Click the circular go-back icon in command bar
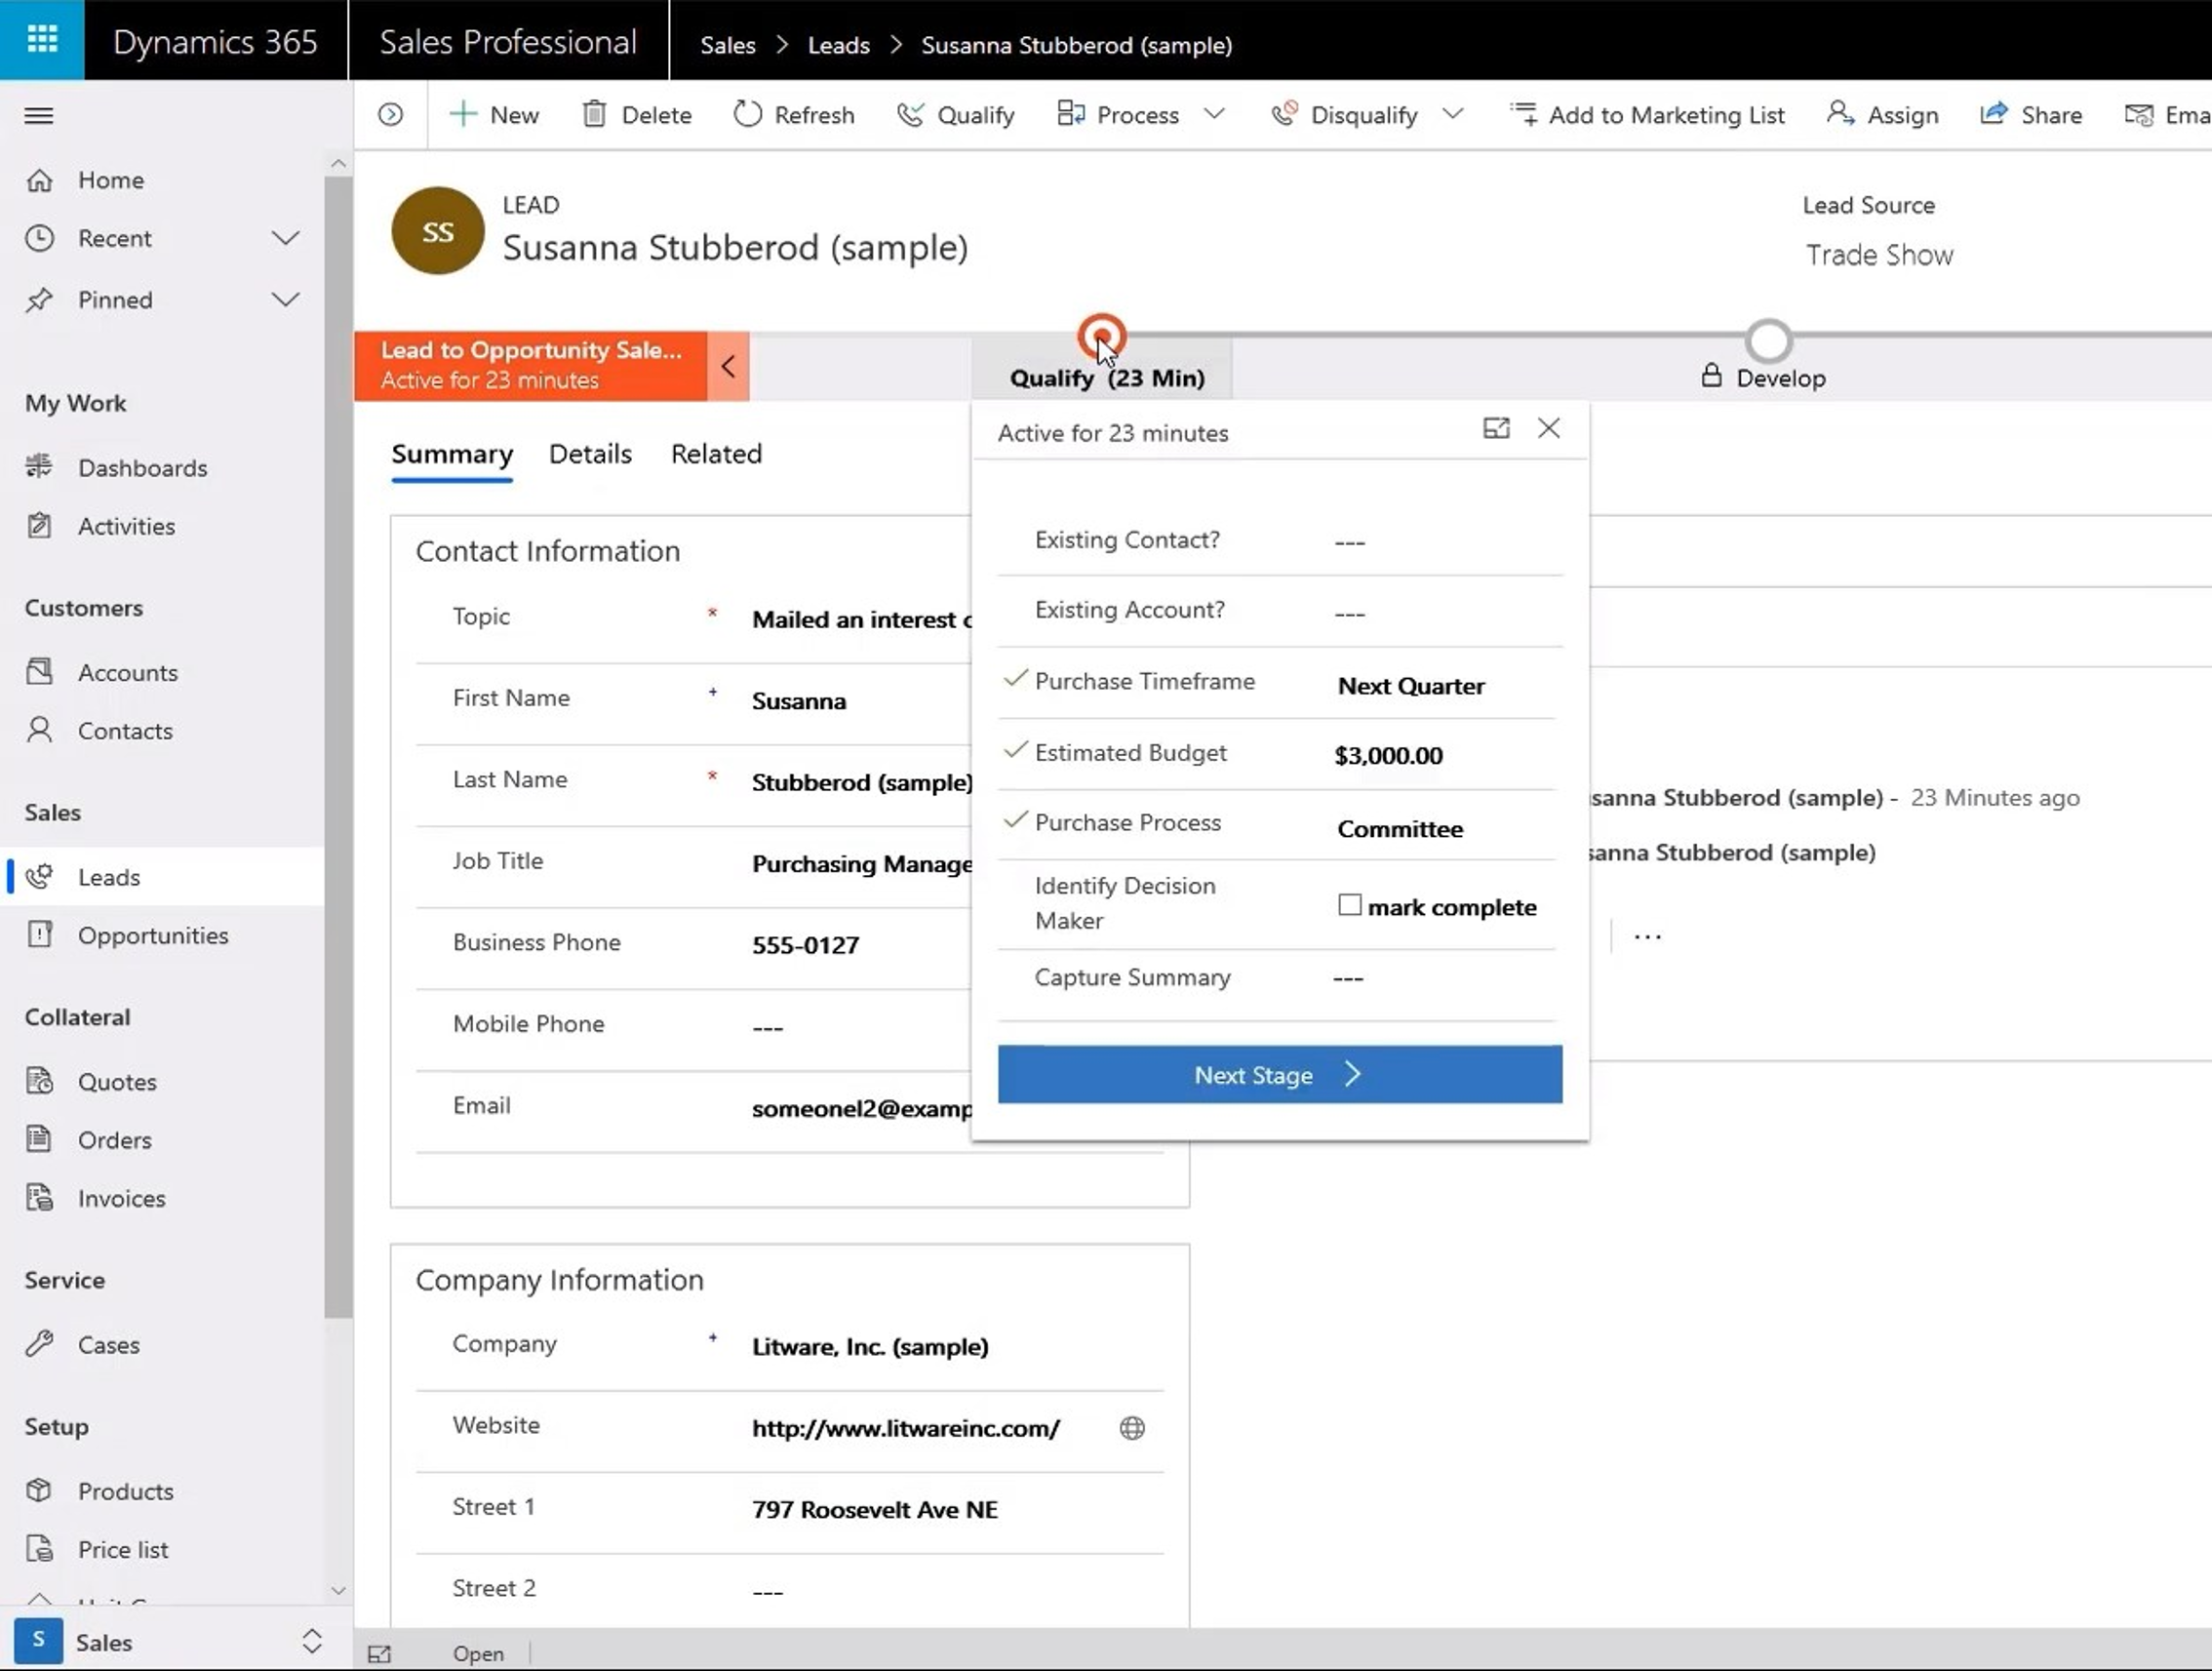The image size is (2212, 1671). (391, 115)
